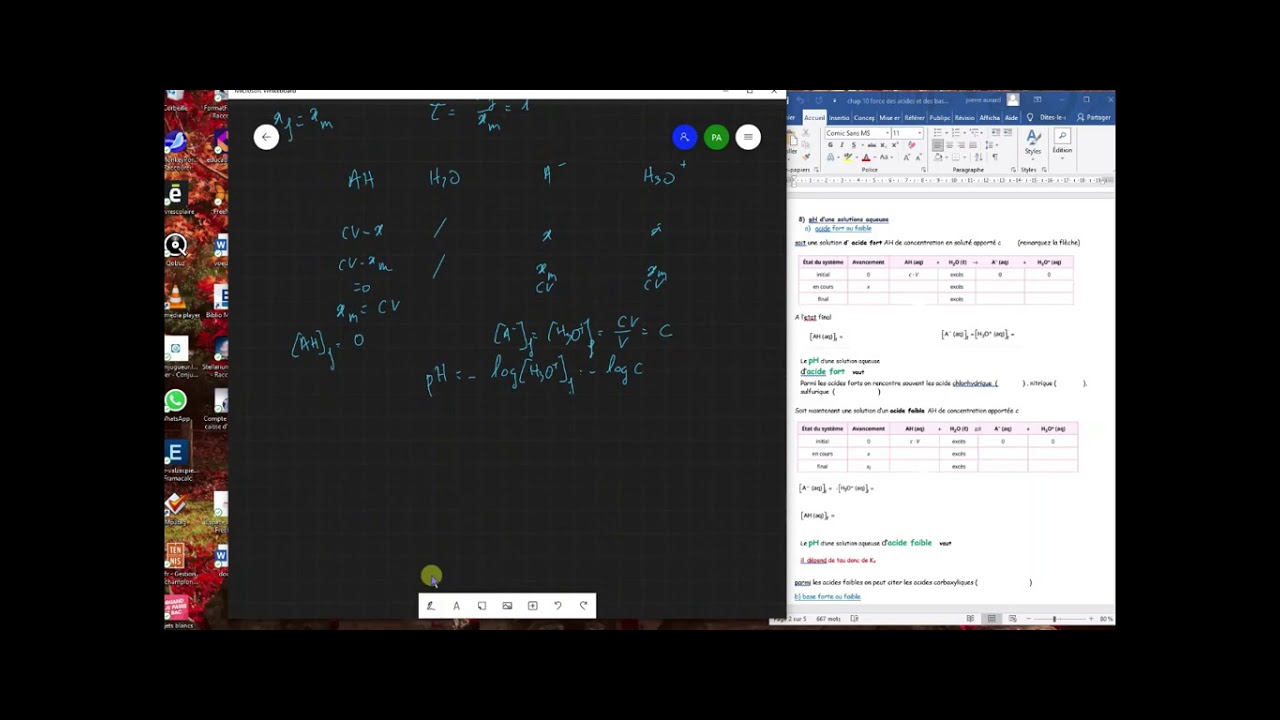Toggle strikethrough text in Word
Screen dimensions: 1280x720
point(872,145)
